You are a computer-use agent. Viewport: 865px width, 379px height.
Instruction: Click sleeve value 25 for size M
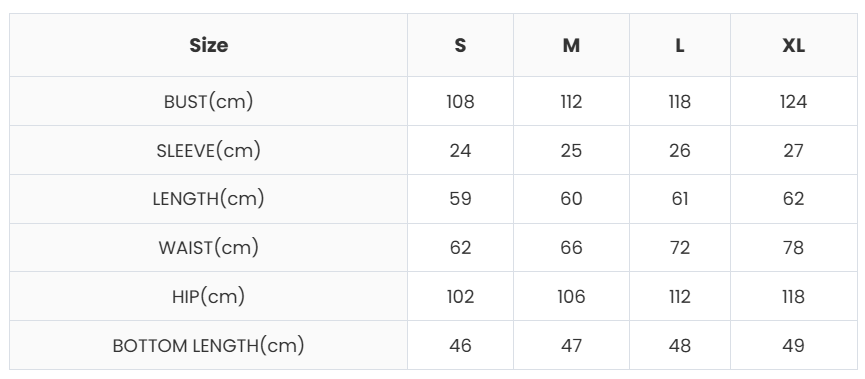pyautogui.click(x=571, y=150)
